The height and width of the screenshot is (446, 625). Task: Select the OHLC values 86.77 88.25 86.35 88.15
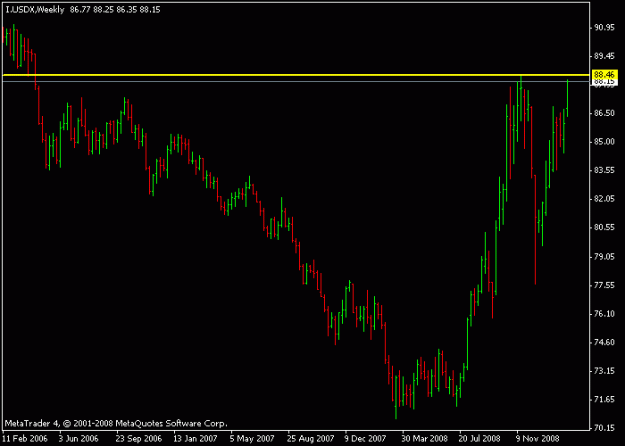(x=115, y=10)
